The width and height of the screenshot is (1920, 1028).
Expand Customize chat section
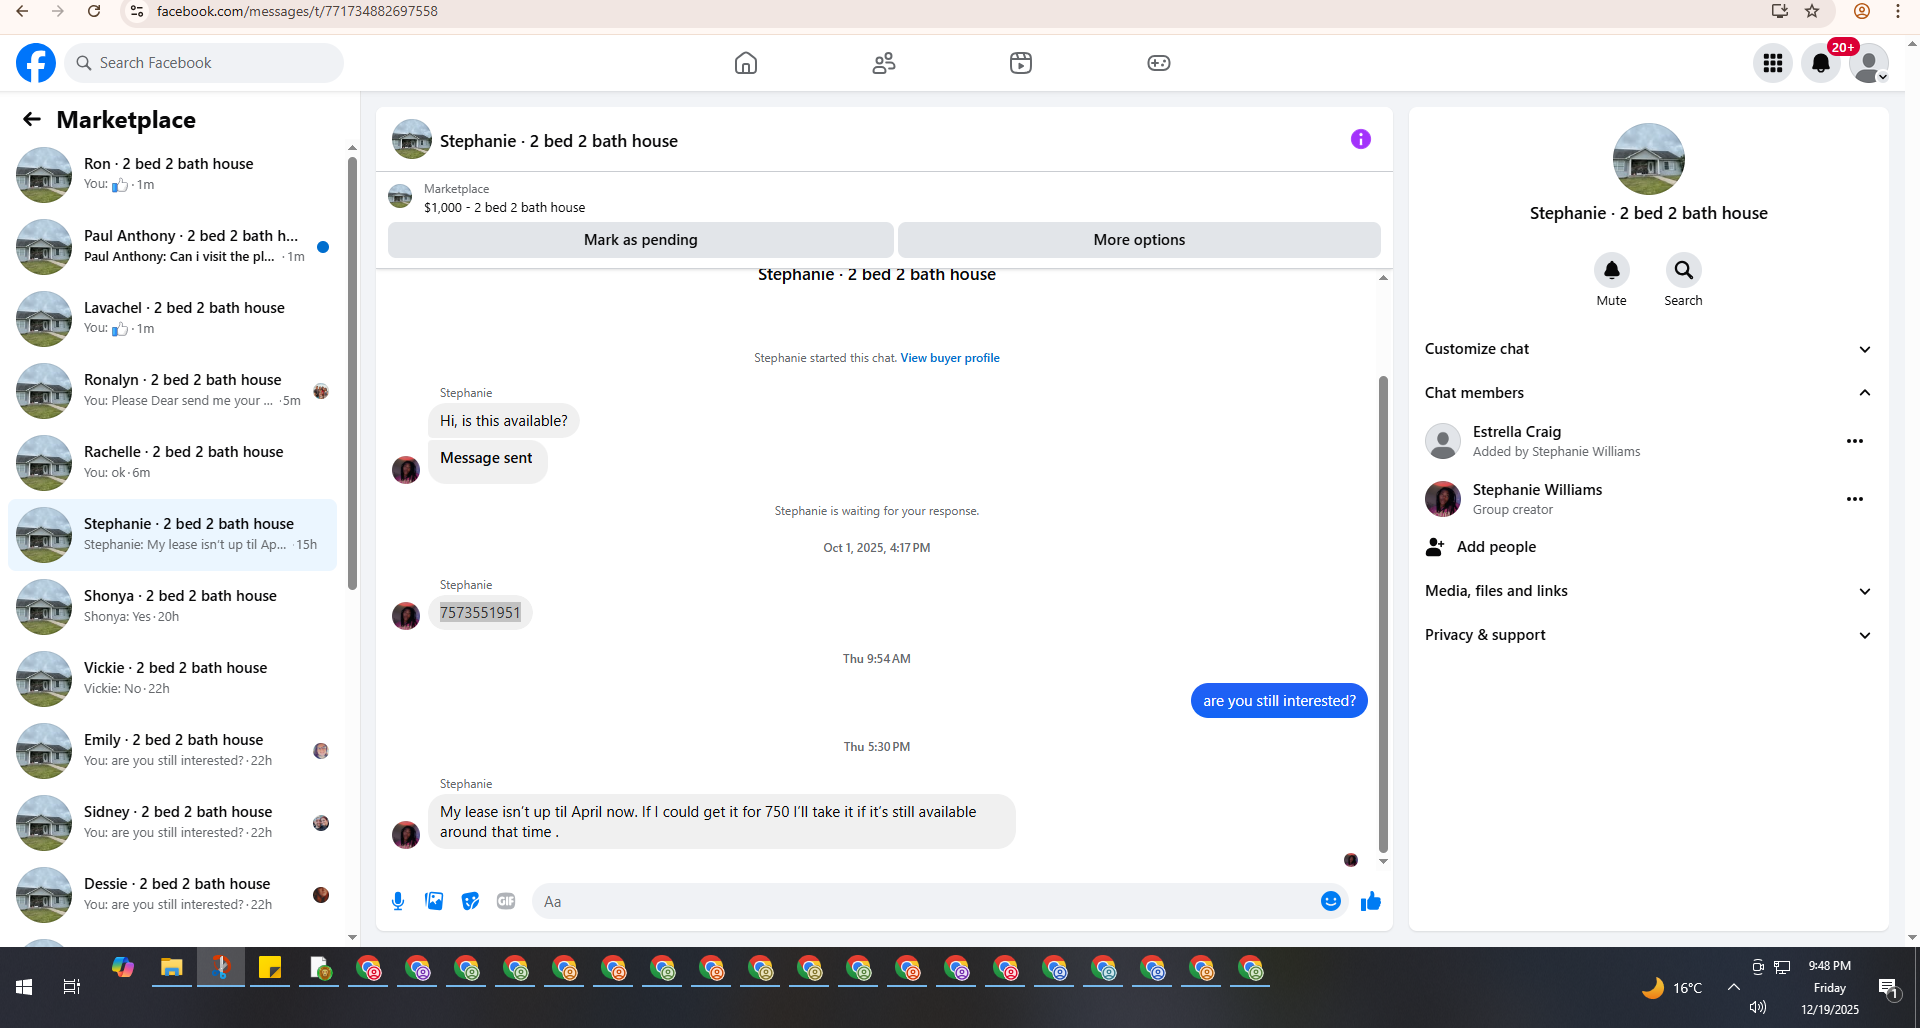tap(1649, 349)
